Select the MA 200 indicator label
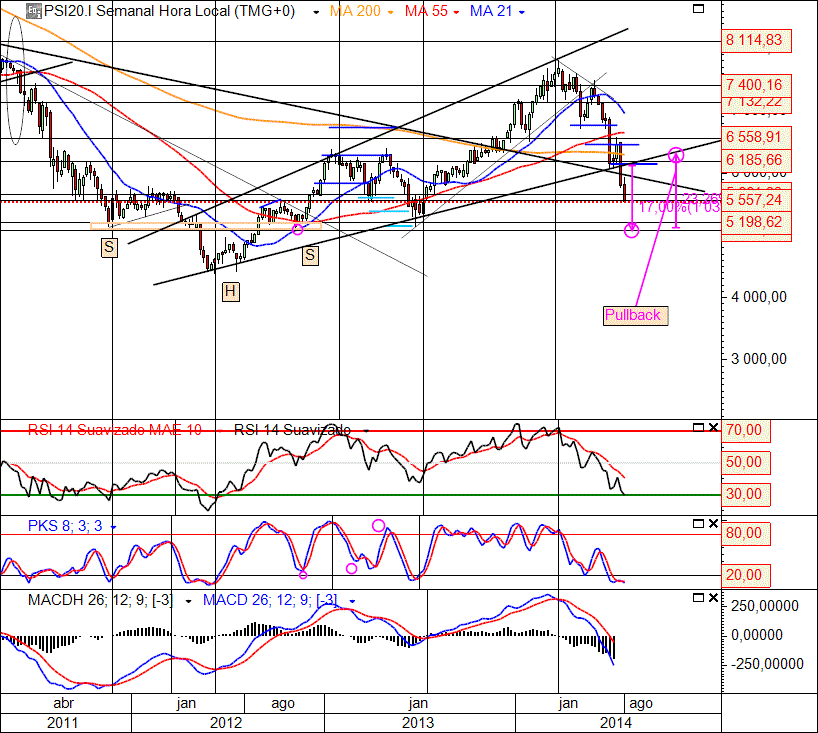Viewport: 818px width, 733px height. point(355,11)
